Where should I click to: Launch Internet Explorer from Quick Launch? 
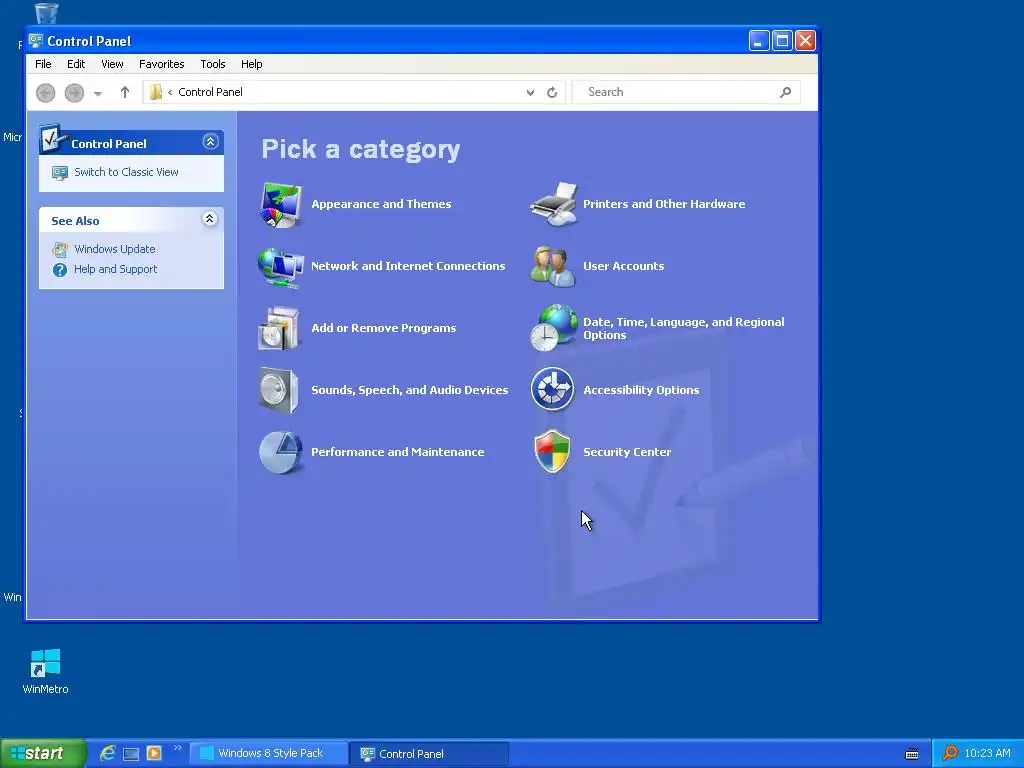[x=108, y=753]
